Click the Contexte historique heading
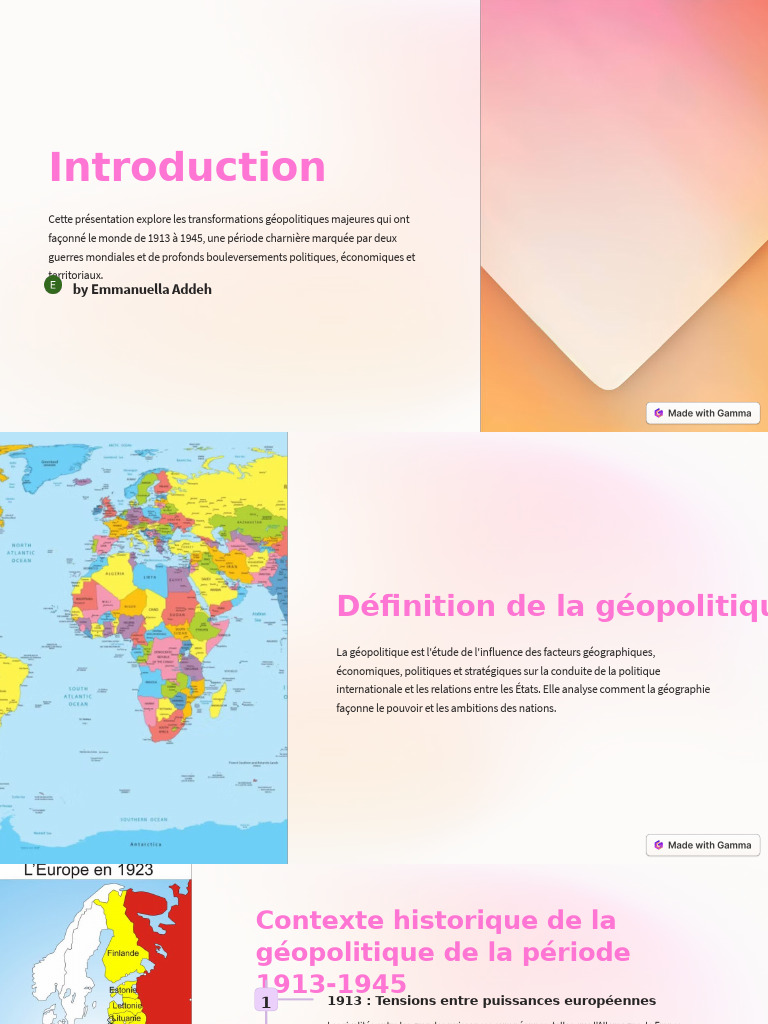 point(443,952)
